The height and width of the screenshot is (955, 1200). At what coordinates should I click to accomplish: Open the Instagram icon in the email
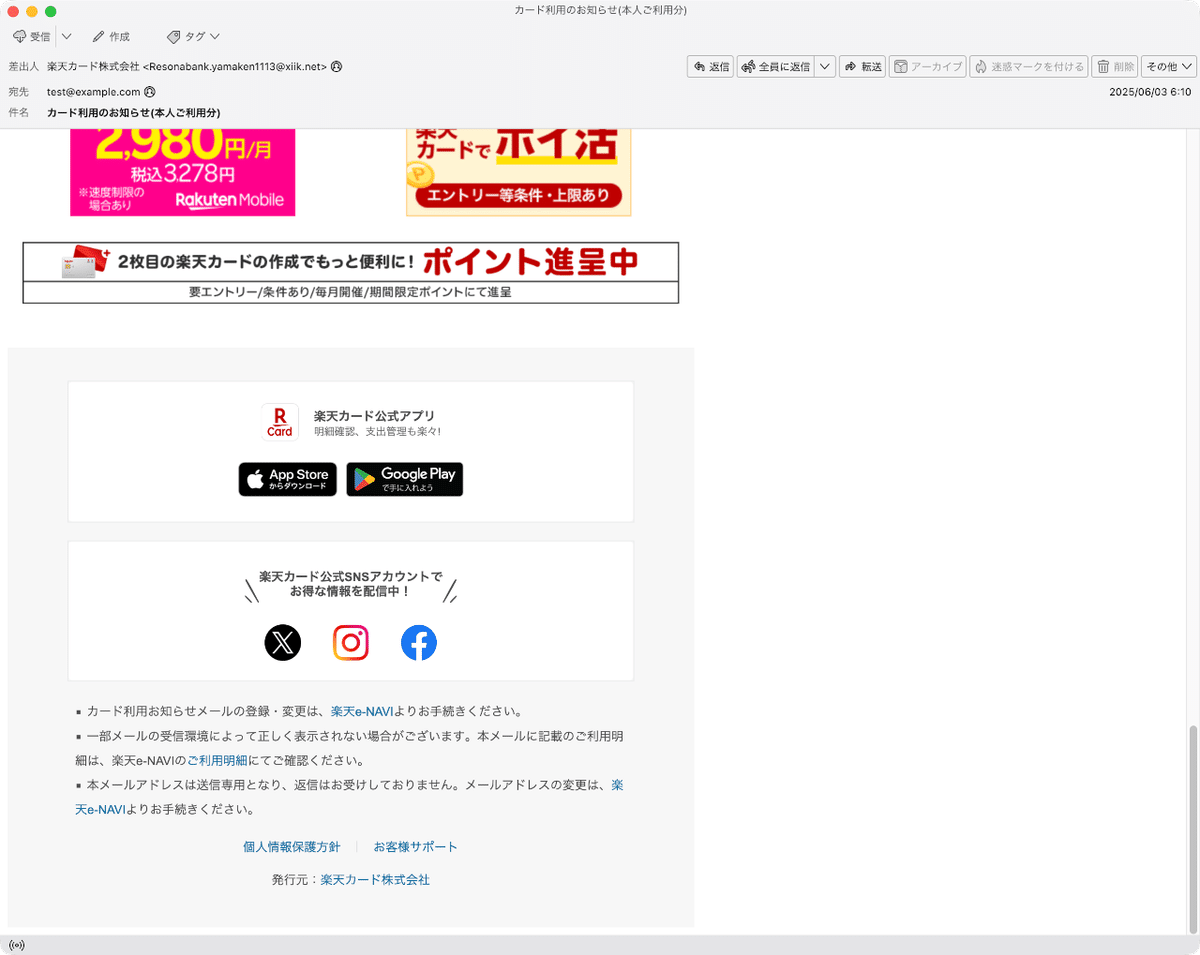(350, 643)
